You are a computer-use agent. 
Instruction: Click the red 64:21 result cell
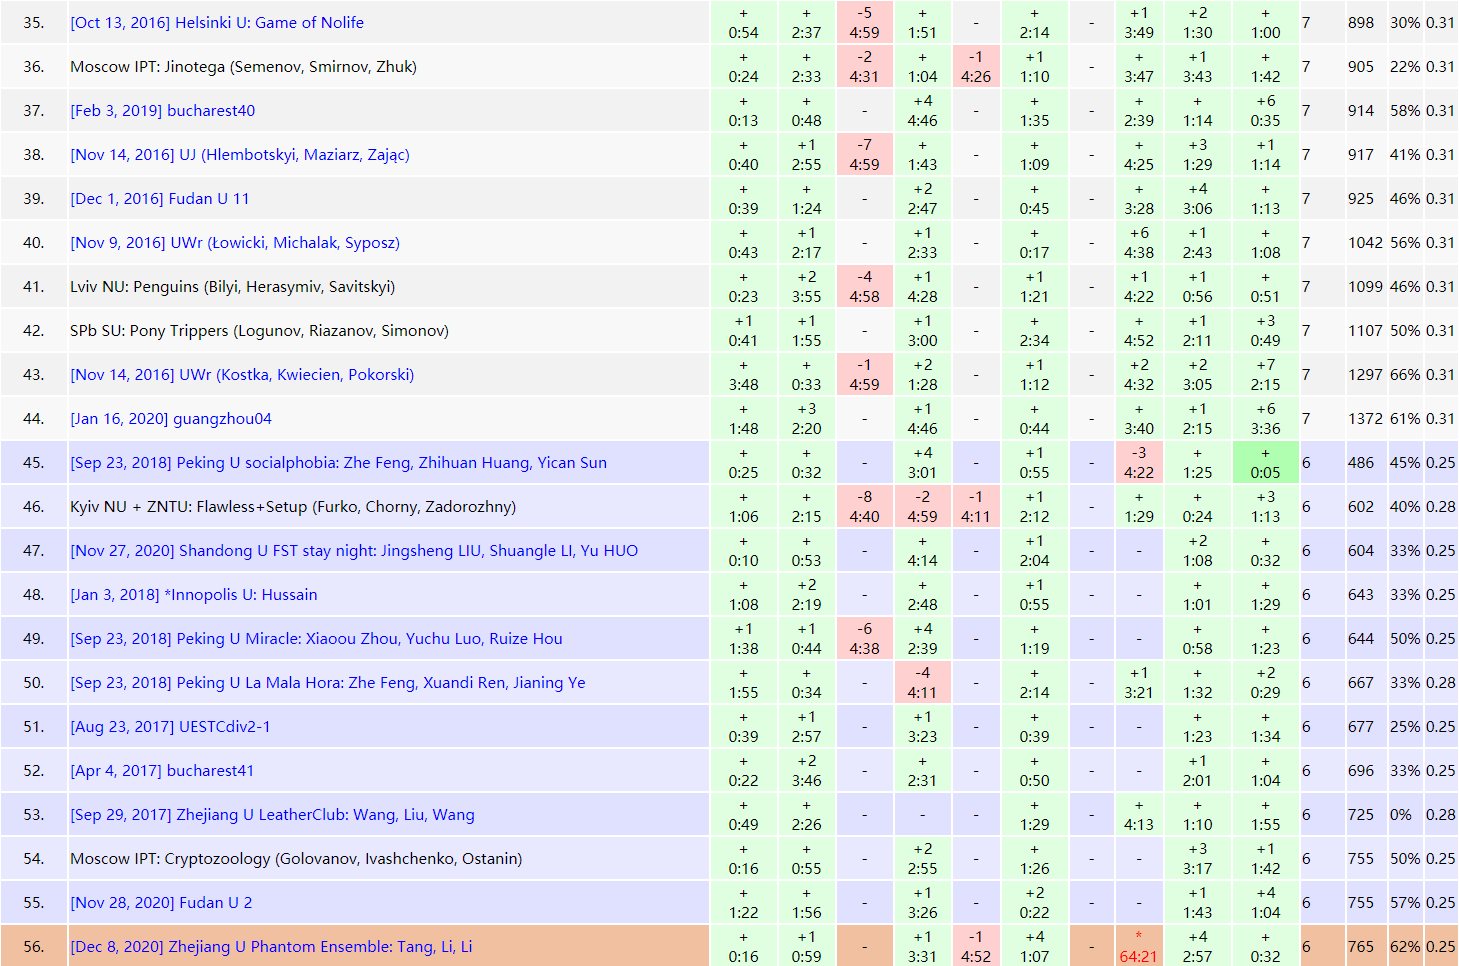(1138, 947)
